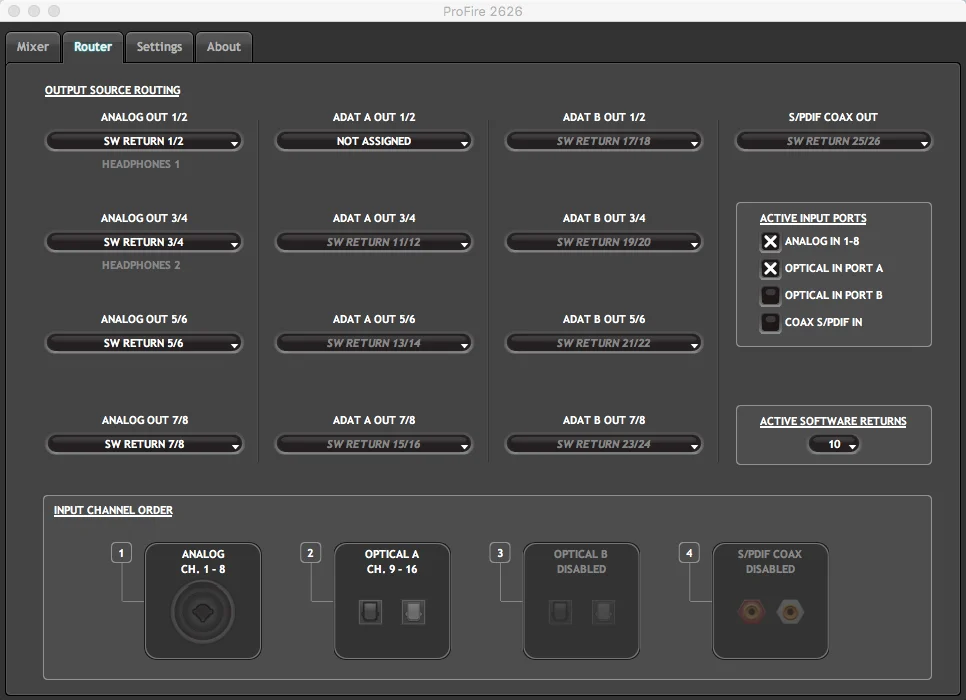Open ADAT B Out 7/8 dropdown

(604, 444)
